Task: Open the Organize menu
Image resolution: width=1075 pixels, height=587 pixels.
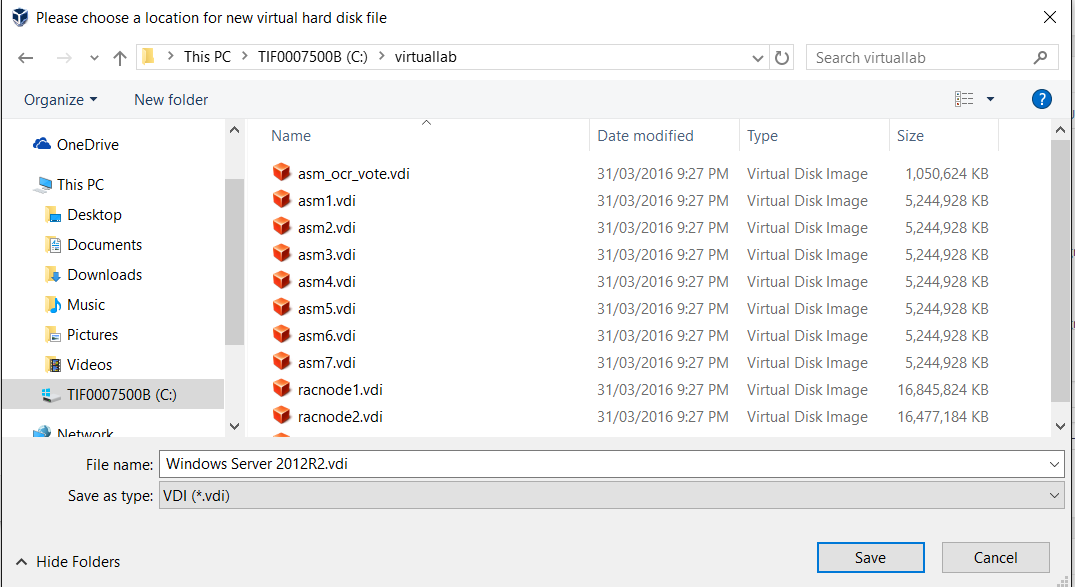Action: [61, 99]
